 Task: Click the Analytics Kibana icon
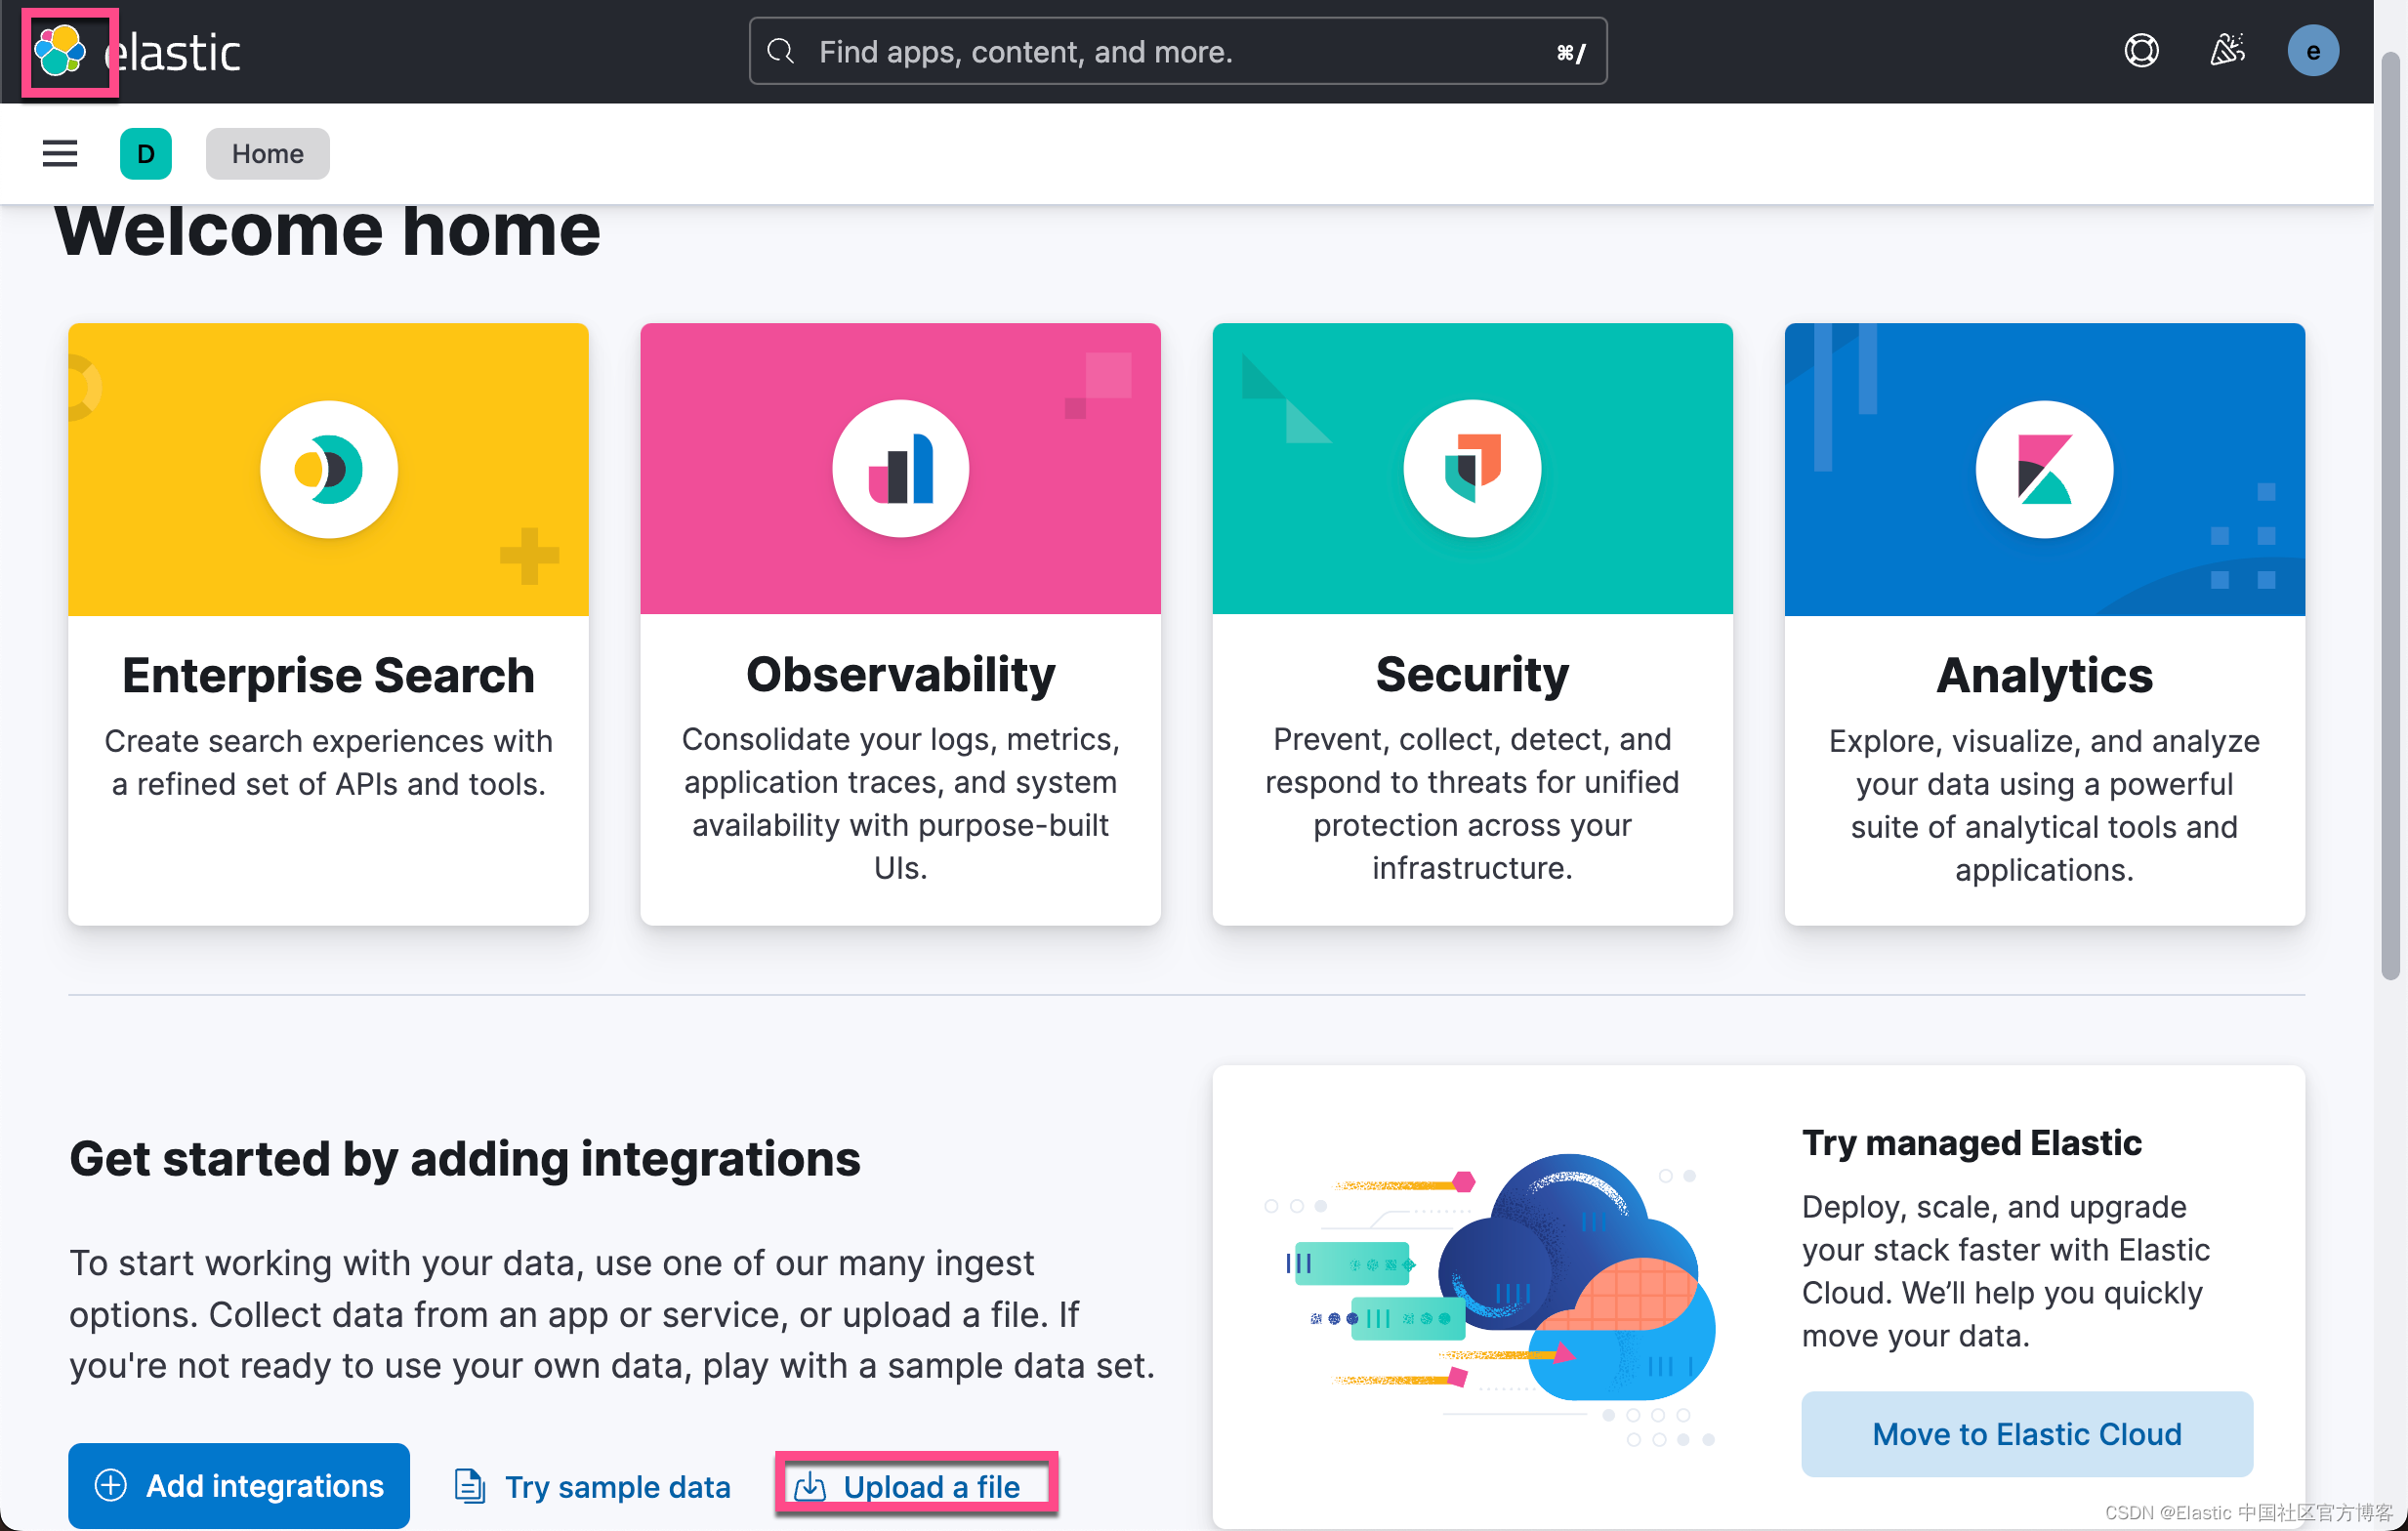2043,468
